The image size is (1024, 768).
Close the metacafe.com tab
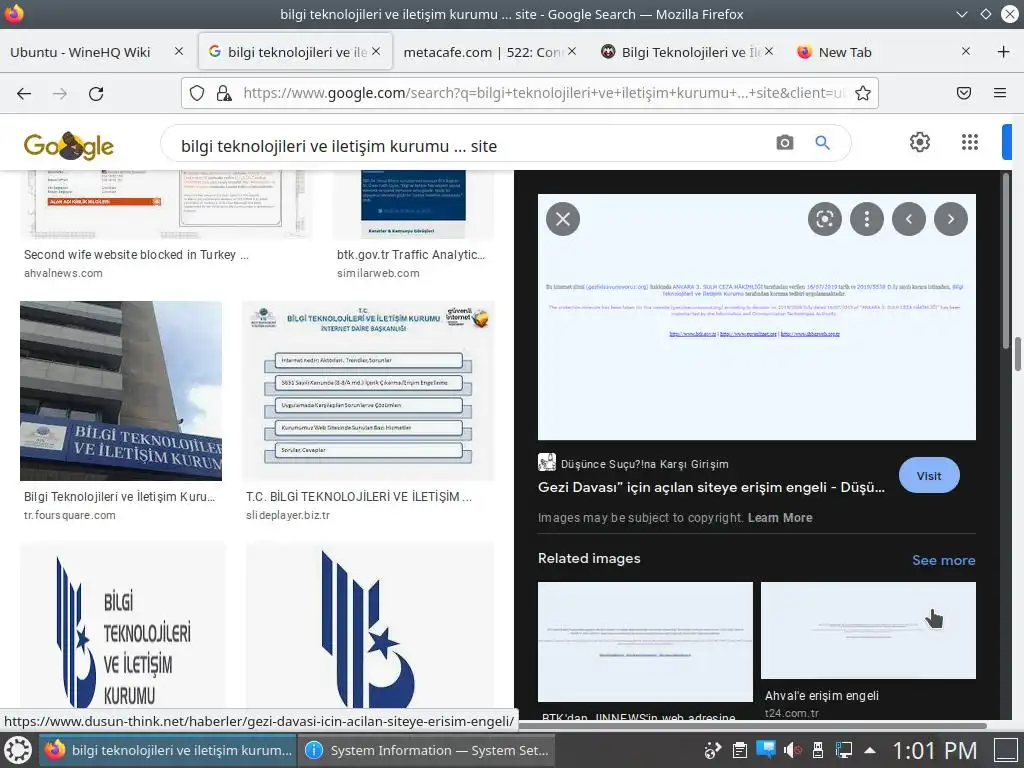click(x=572, y=51)
